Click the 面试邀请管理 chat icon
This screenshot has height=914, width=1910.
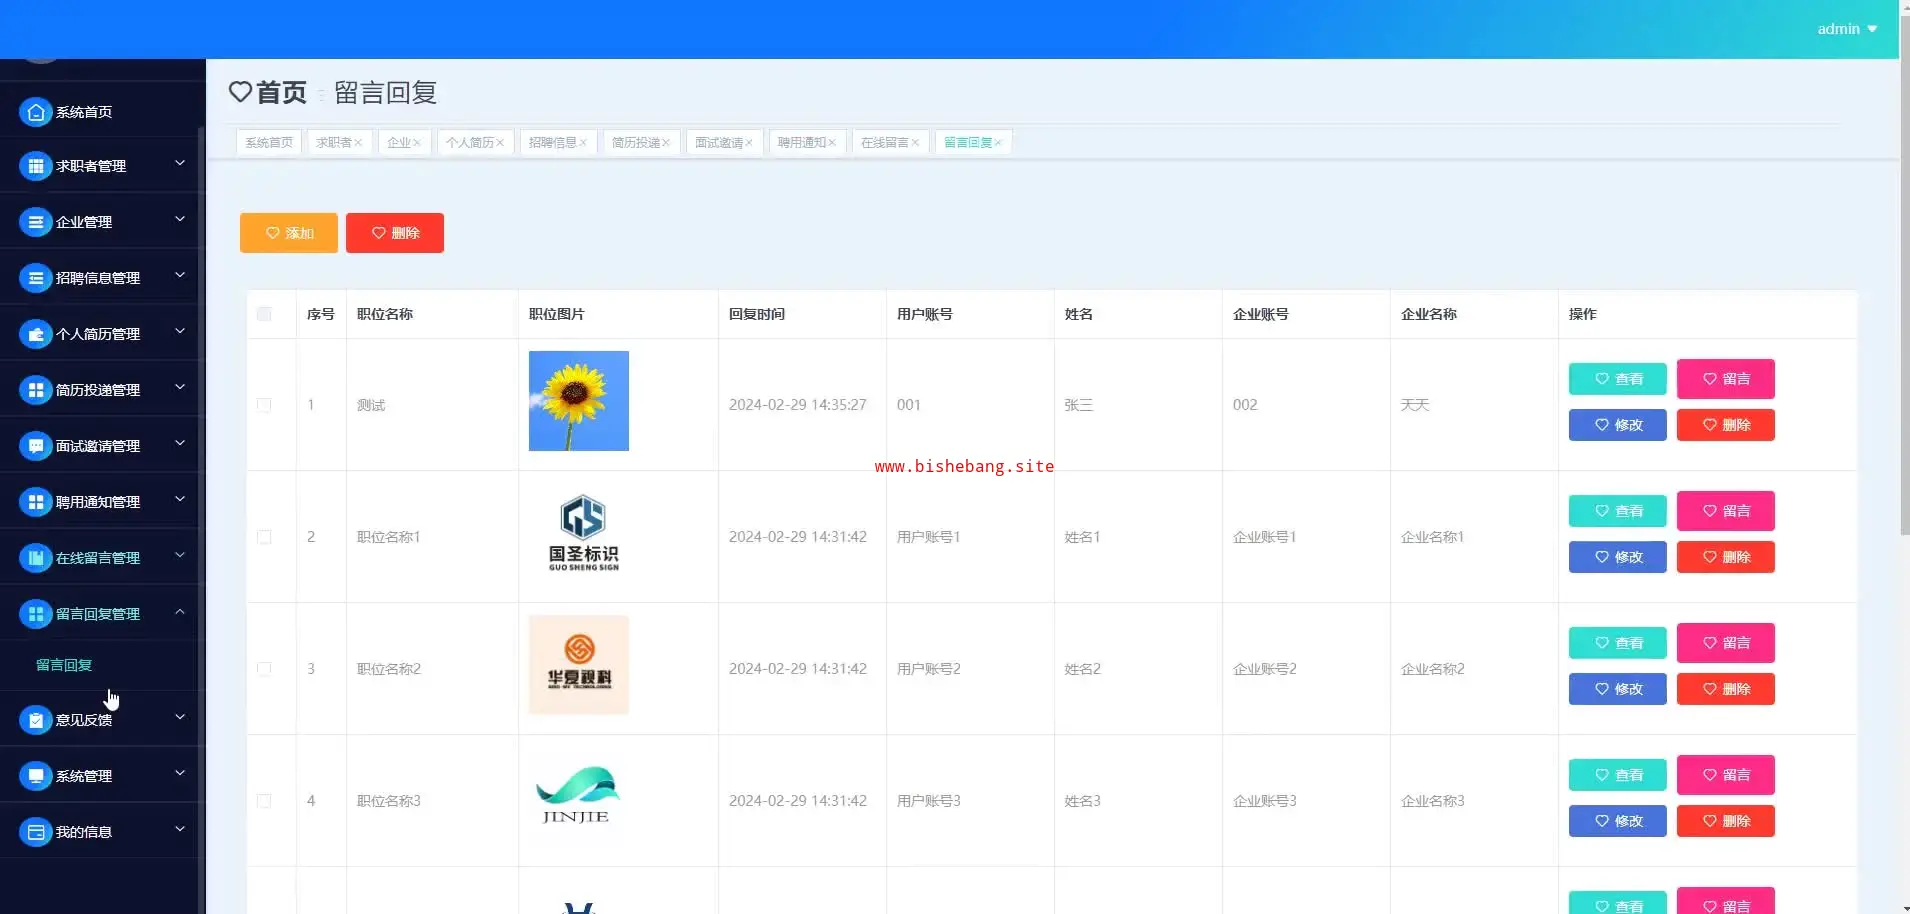(x=36, y=446)
